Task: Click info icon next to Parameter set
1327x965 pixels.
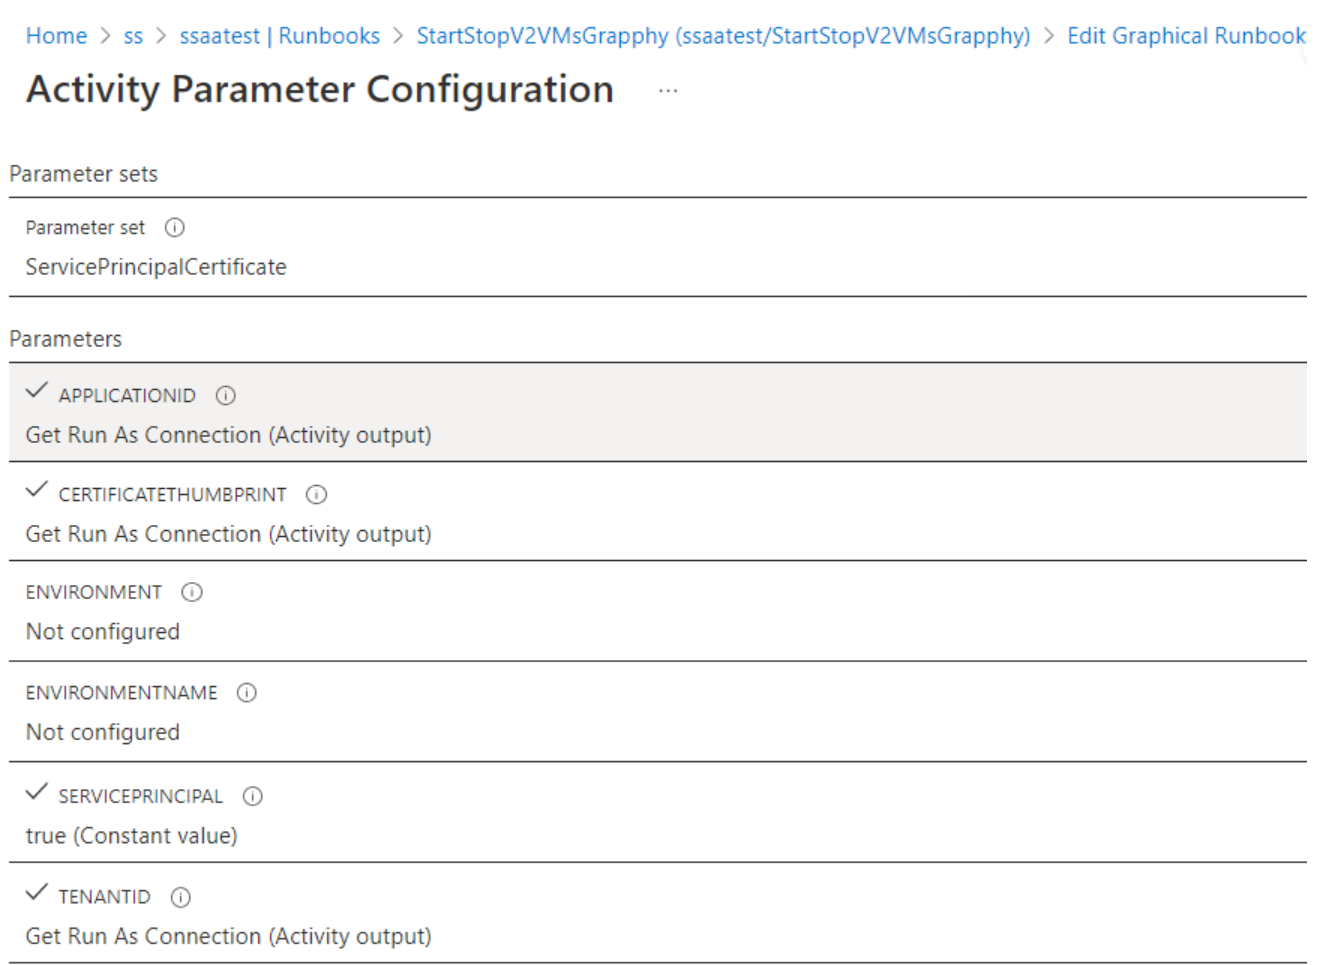Action: pyautogui.click(x=175, y=228)
